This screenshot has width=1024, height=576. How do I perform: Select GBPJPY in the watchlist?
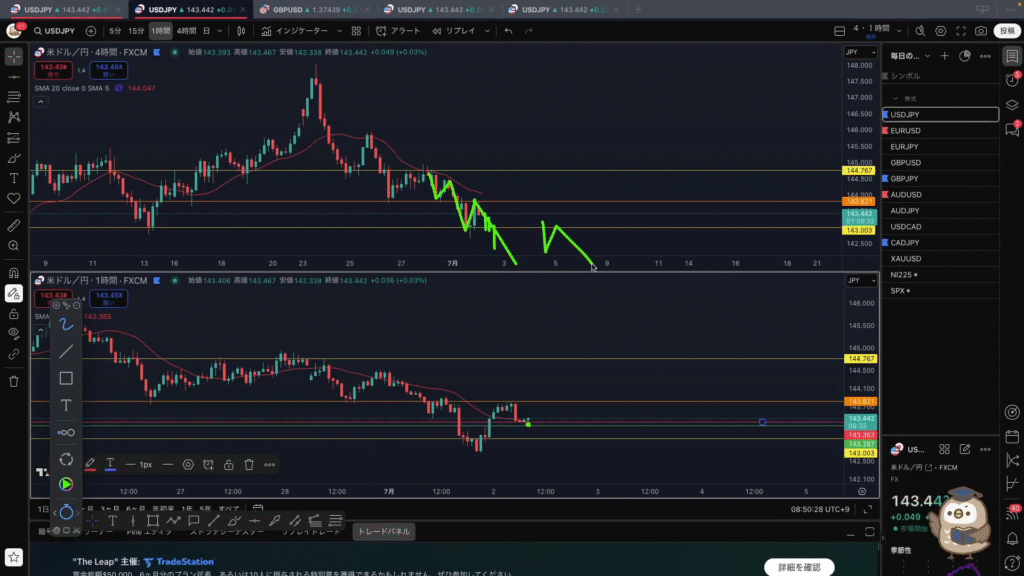click(x=940, y=178)
